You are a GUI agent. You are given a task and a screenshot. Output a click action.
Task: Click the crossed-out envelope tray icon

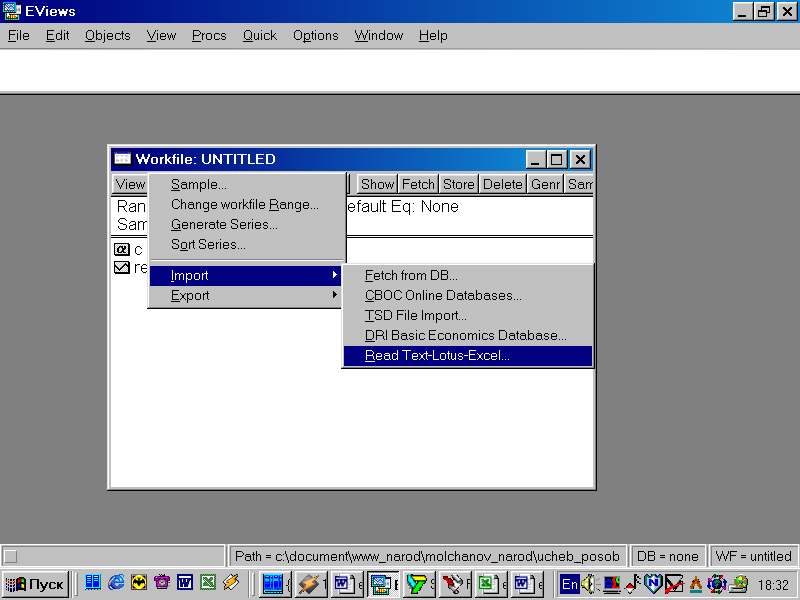click(673, 585)
